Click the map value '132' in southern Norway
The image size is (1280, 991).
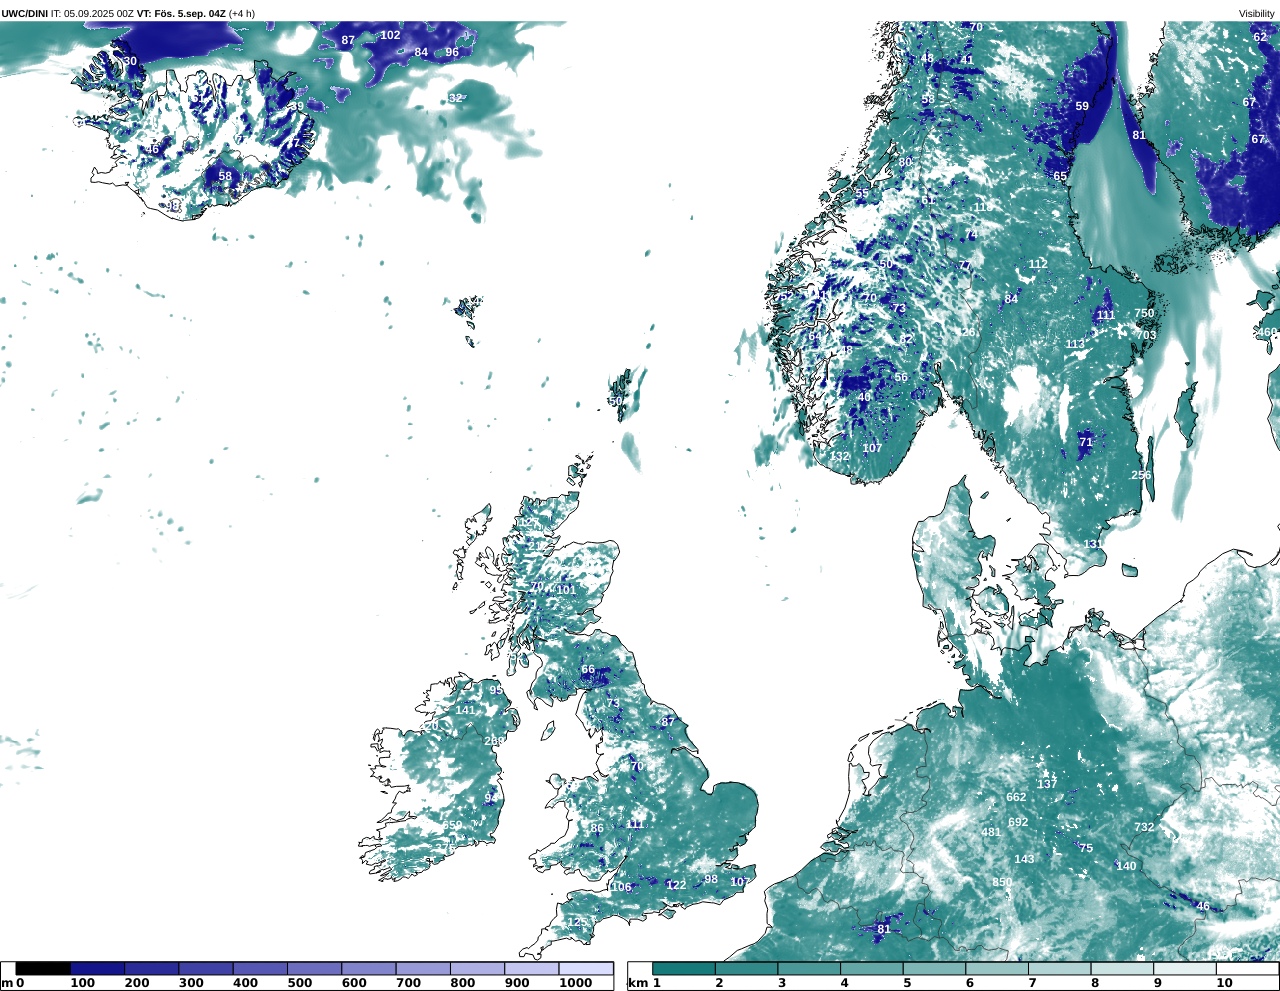[840, 456]
